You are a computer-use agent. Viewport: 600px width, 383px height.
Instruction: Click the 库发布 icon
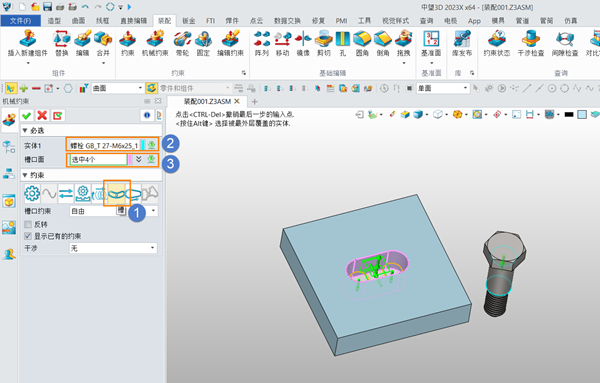click(461, 39)
